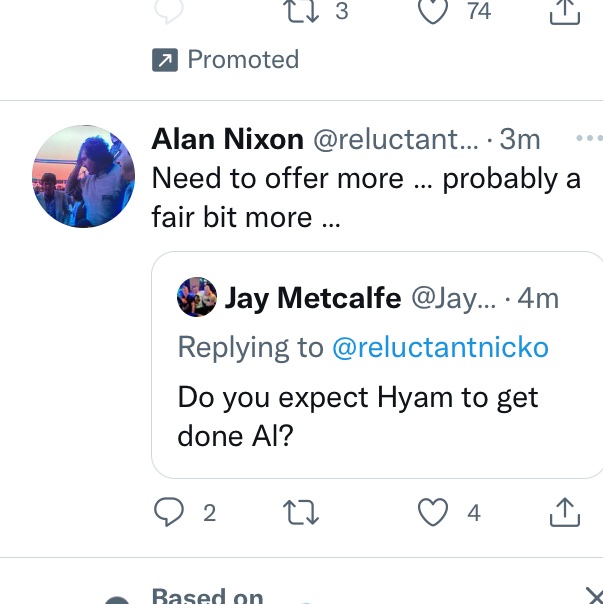Open the Alan Nixon profile name link
Image resolution: width=603 pixels, height=604 pixels.
(x=228, y=139)
